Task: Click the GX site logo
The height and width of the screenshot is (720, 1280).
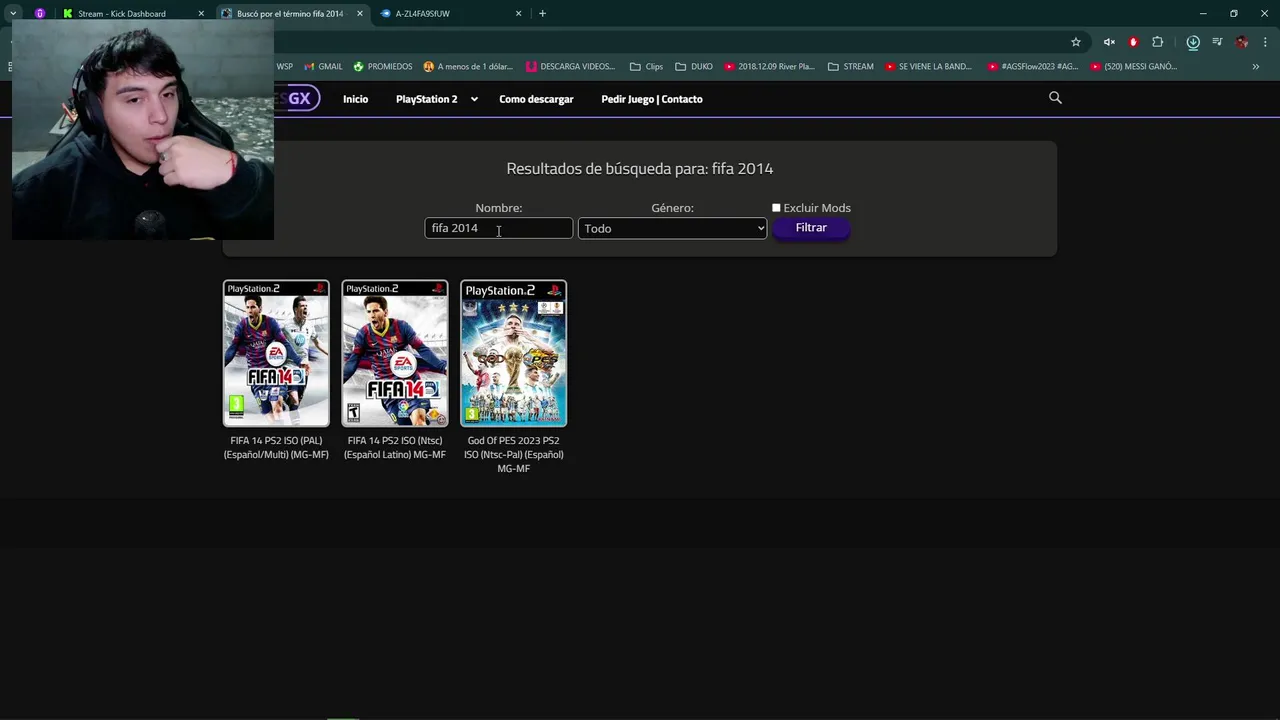Action: tap(298, 99)
